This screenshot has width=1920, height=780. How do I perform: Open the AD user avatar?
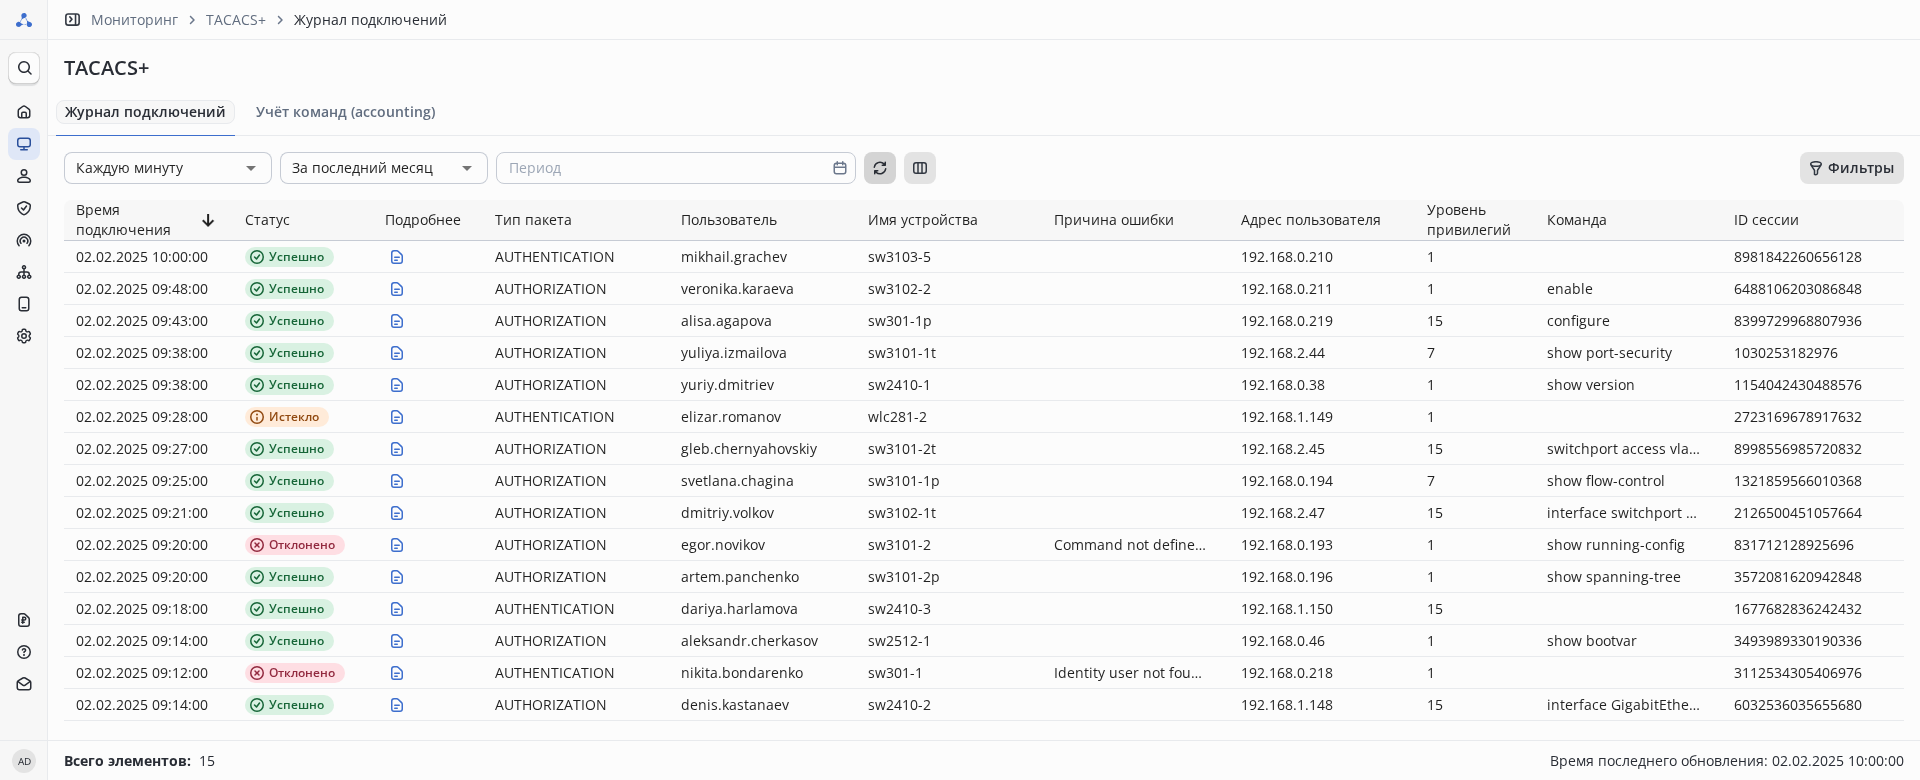pyautogui.click(x=24, y=761)
